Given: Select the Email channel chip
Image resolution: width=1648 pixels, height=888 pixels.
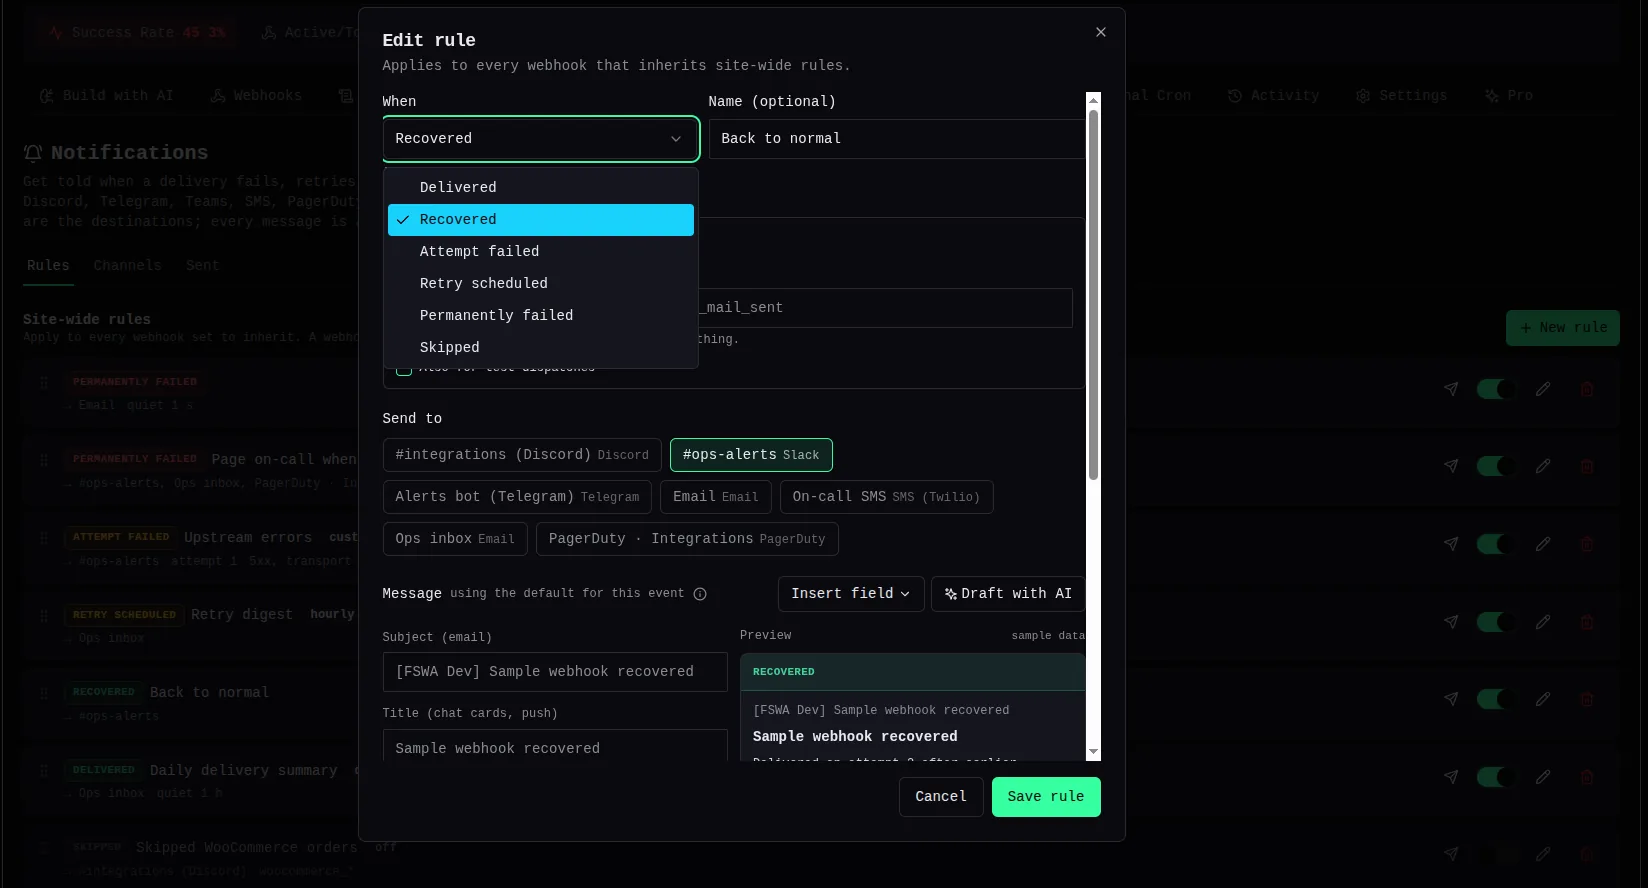Looking at the screenshot, I should point(716,497).
